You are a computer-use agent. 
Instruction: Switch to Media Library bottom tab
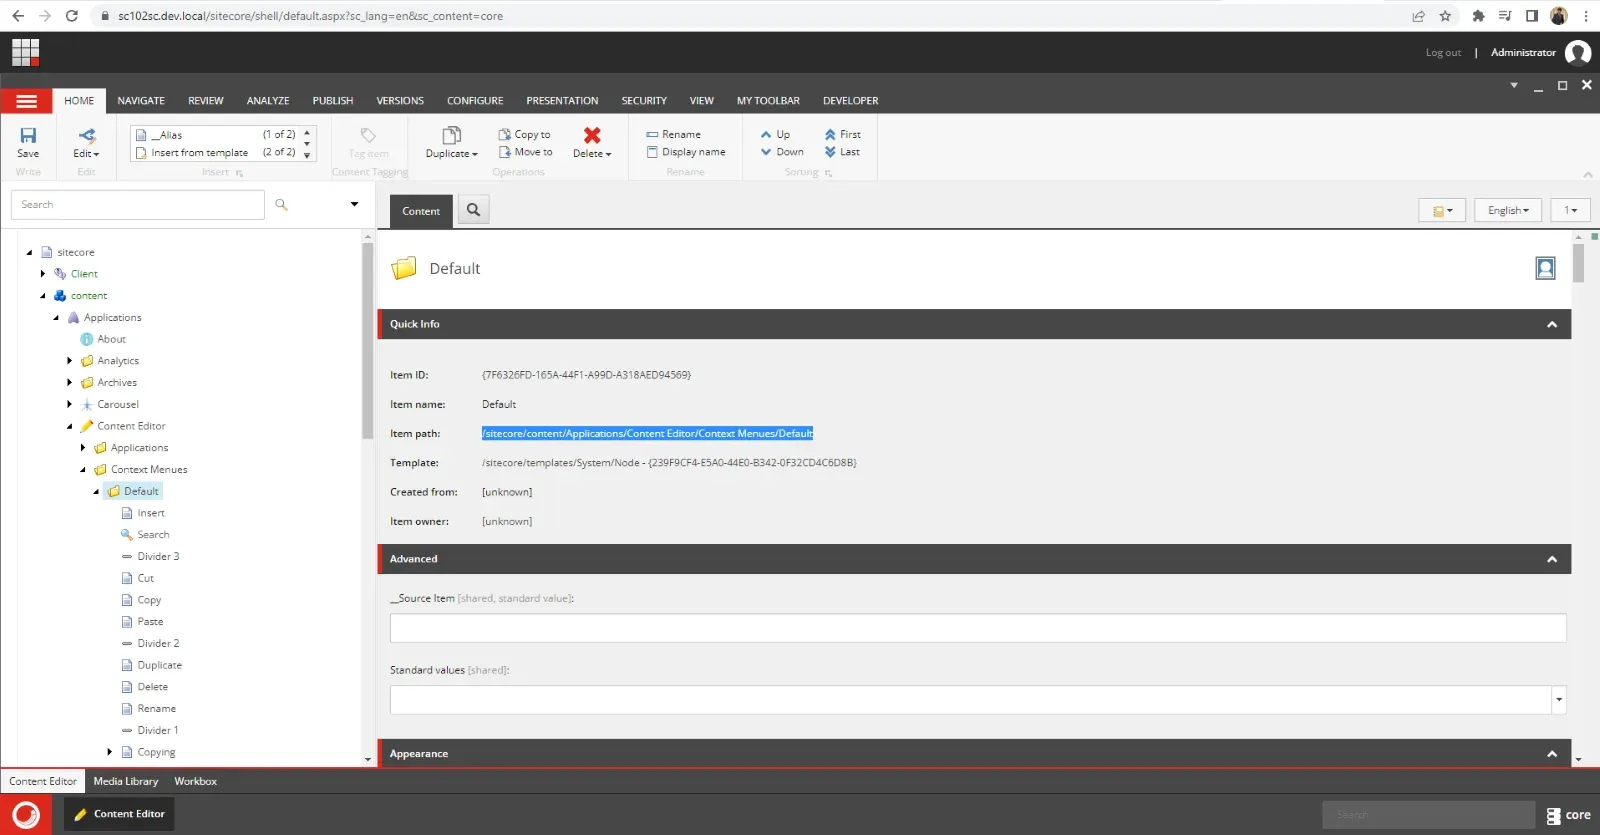click(x=126, y=782)
